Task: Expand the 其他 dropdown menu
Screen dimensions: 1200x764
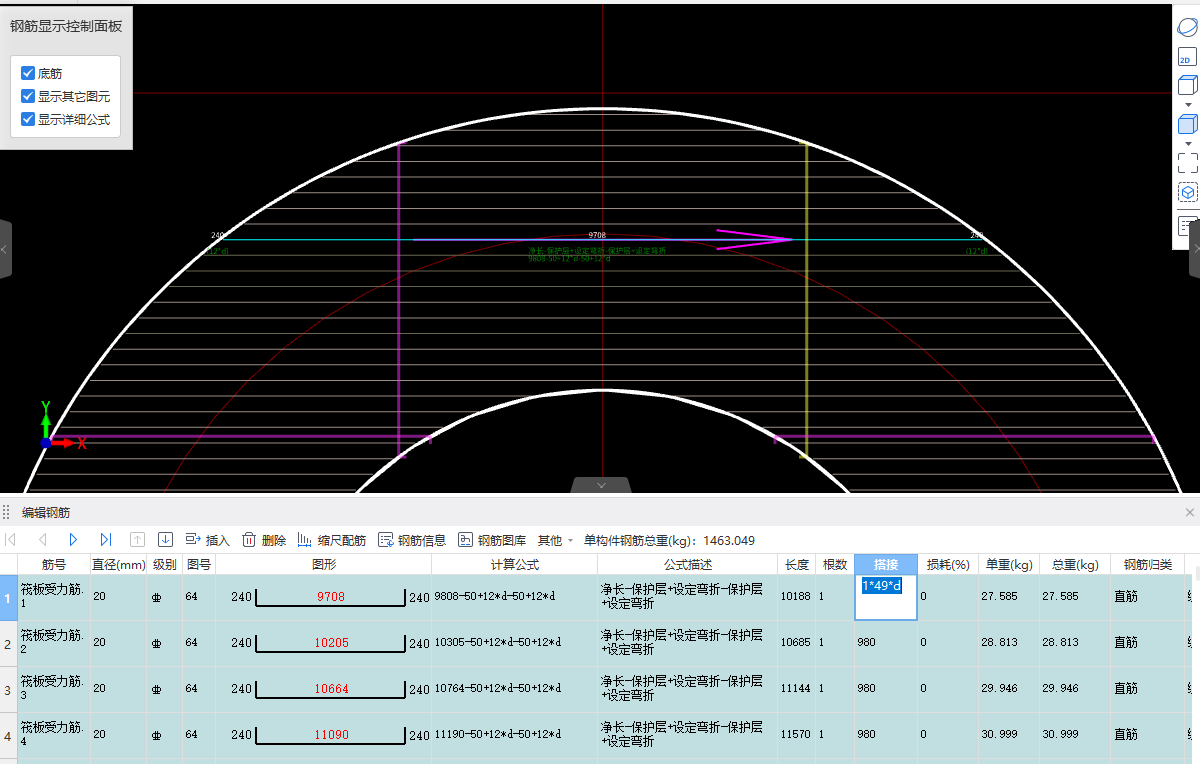Action: (x=555, y=540)
